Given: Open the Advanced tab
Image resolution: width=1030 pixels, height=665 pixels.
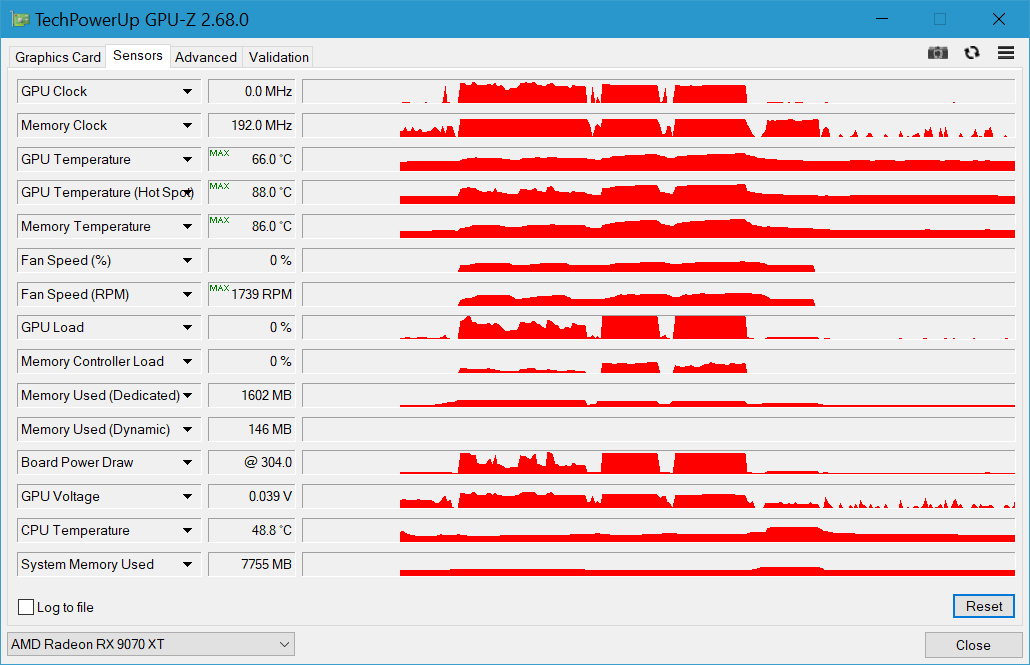Looking at the screenshot, I should click(x=206, y=57).
